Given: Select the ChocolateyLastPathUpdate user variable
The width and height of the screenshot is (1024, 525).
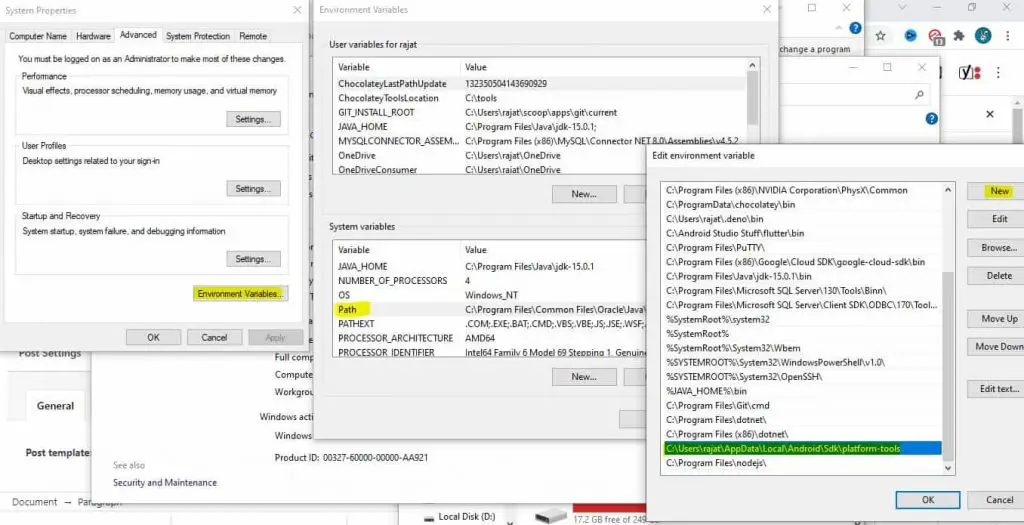Looking at the screenshot, I should [x=539, y=84].
